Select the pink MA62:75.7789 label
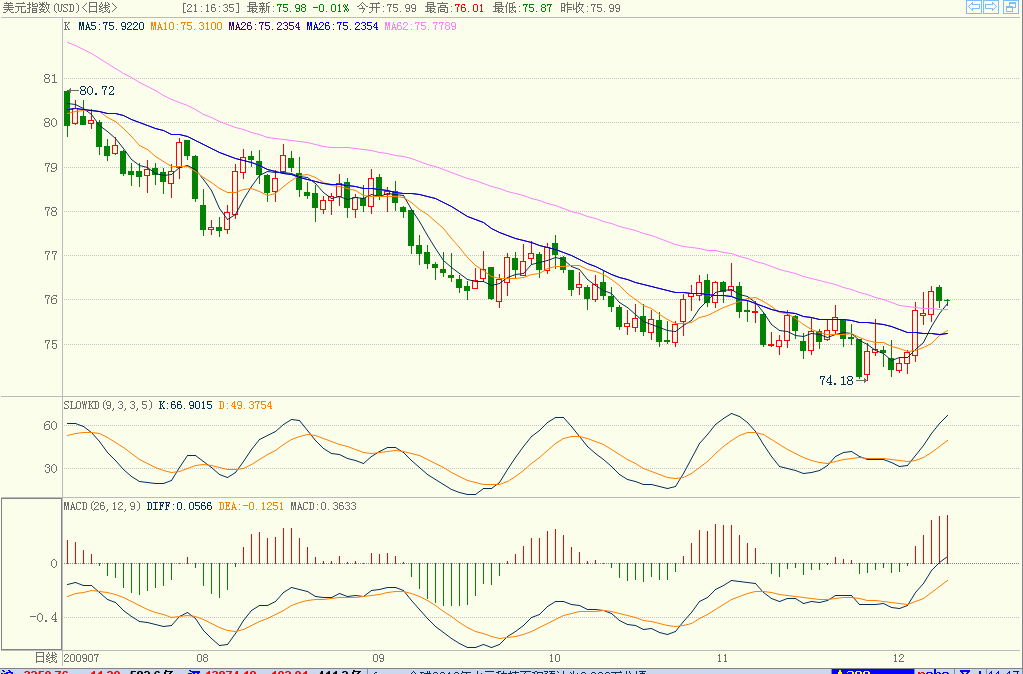This screenshot has height=674, width=1023. point(421,27)
